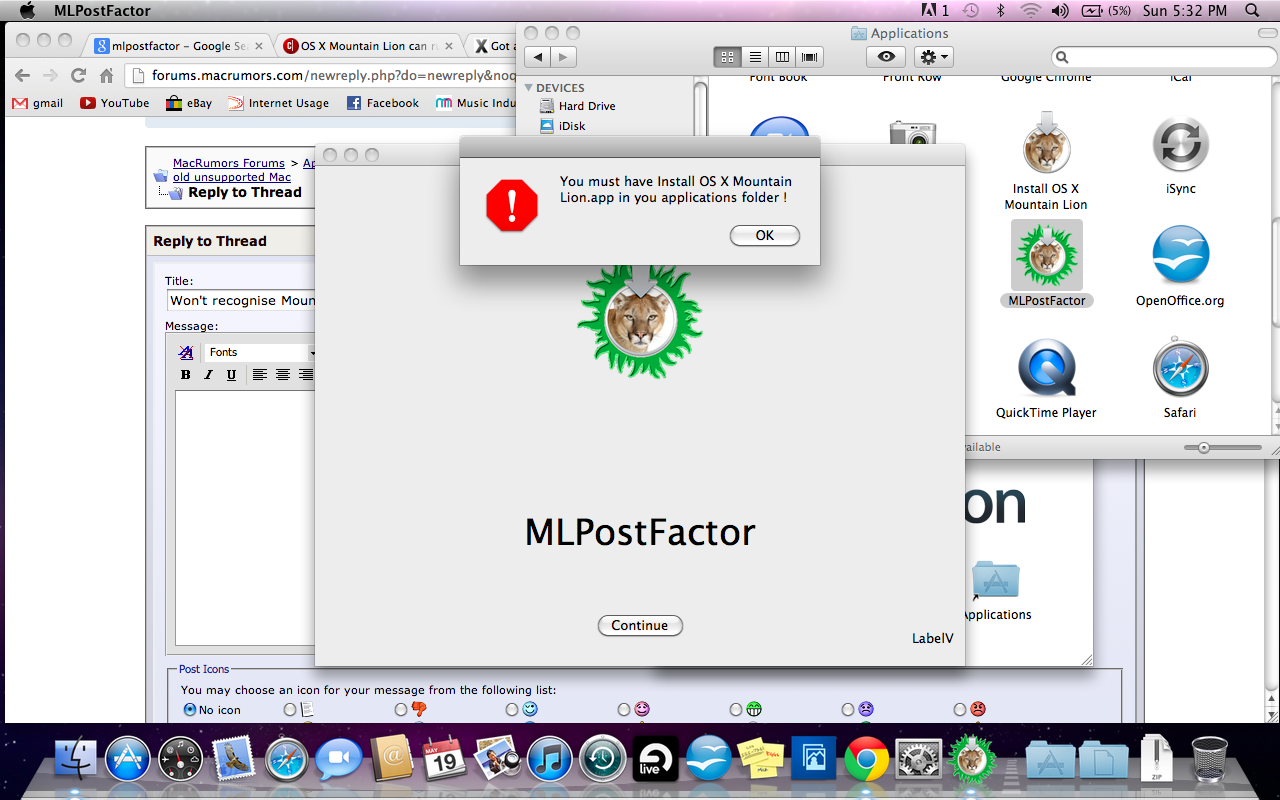Open the eBay bookmark
This screenshot has width=1280, height=800.
[190, 103]
